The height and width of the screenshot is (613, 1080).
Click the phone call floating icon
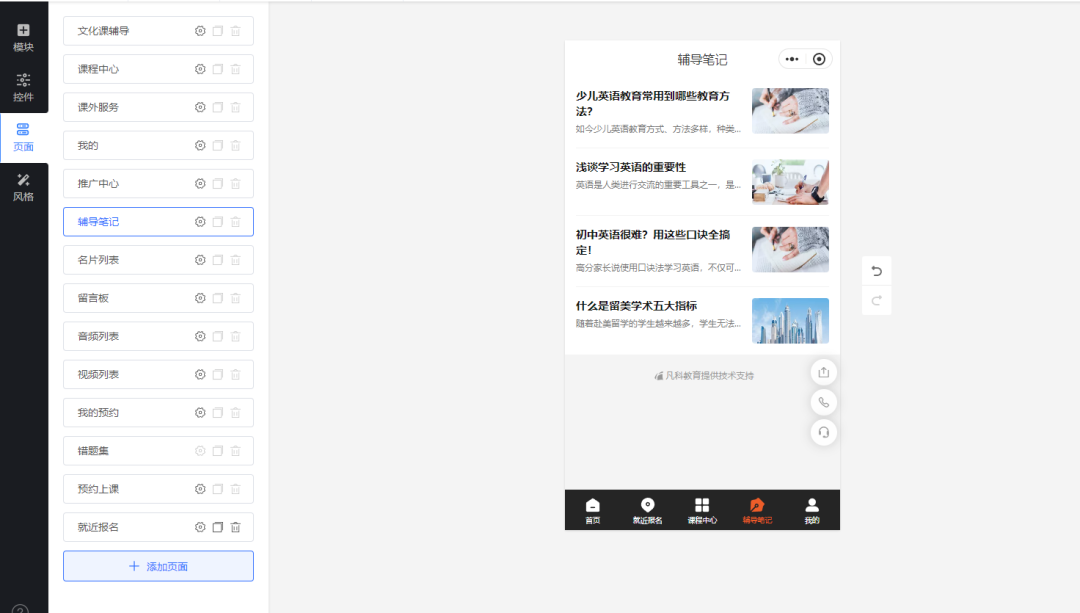click(823, 402)
